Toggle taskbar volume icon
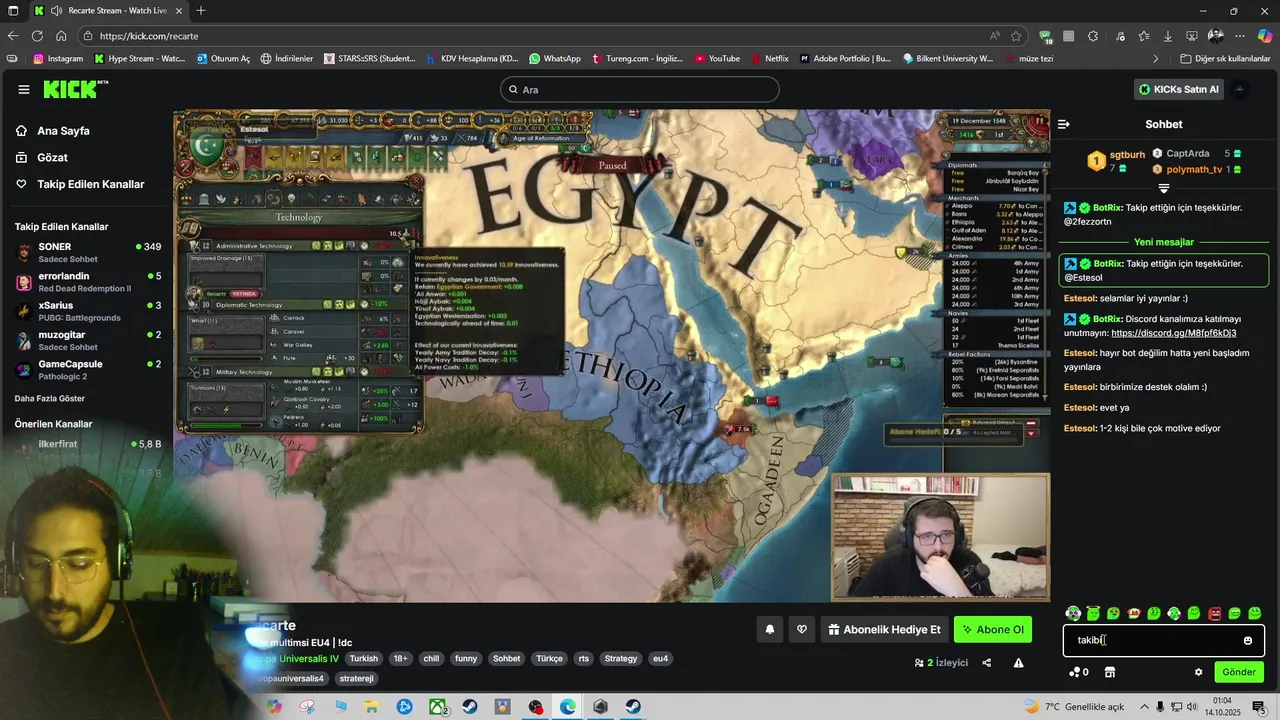1280x720 pixels. (x=1192, y=707)
